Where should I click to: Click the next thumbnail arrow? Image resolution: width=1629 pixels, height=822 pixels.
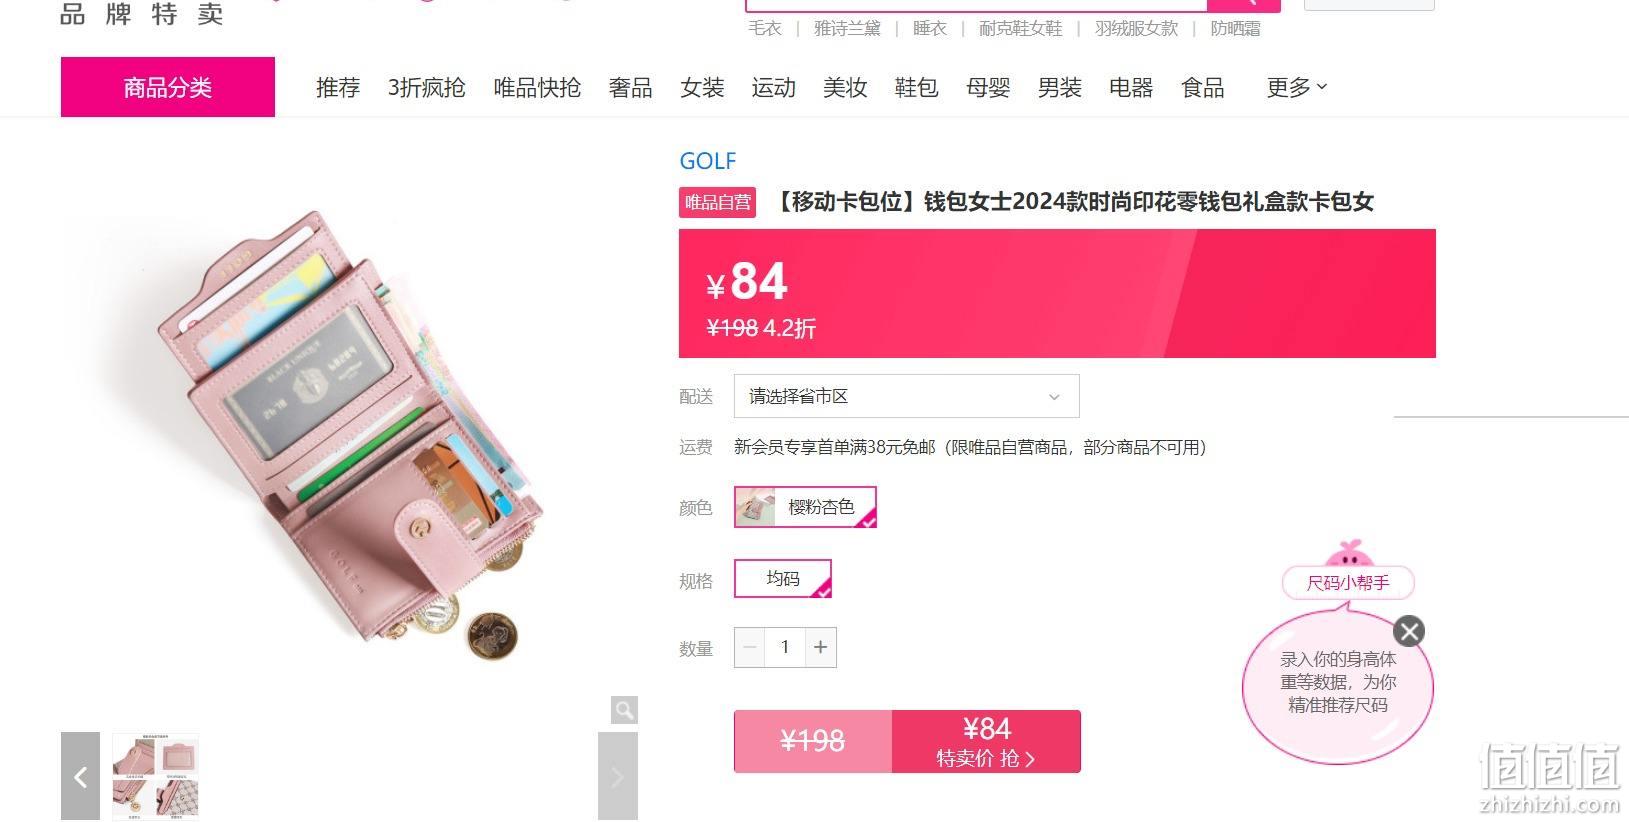pyautogui.click(x=617, y=776)
